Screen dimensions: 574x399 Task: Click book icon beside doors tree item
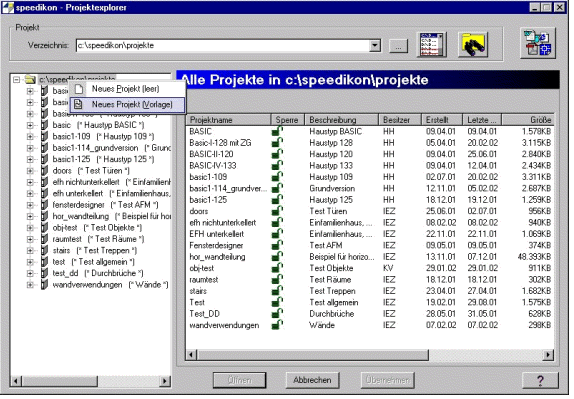click(44, 171)
